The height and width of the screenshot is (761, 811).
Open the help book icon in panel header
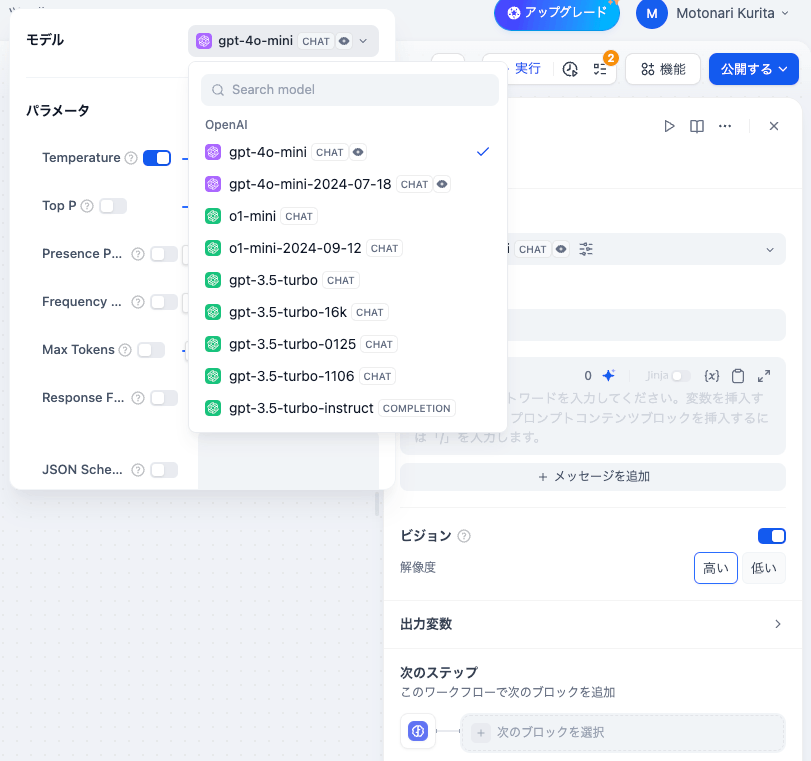click(697, 126)
